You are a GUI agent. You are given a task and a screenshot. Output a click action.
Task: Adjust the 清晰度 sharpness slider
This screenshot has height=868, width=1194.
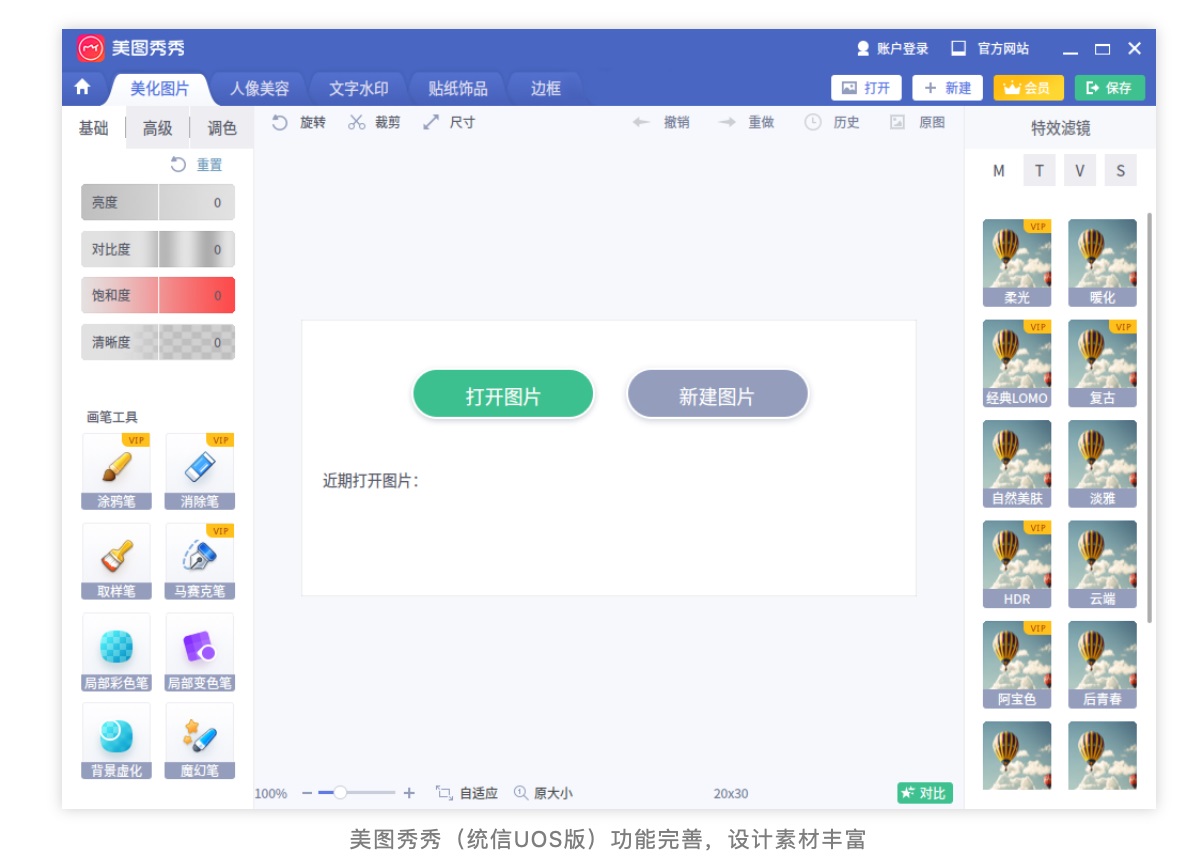[x=158, y=342]
